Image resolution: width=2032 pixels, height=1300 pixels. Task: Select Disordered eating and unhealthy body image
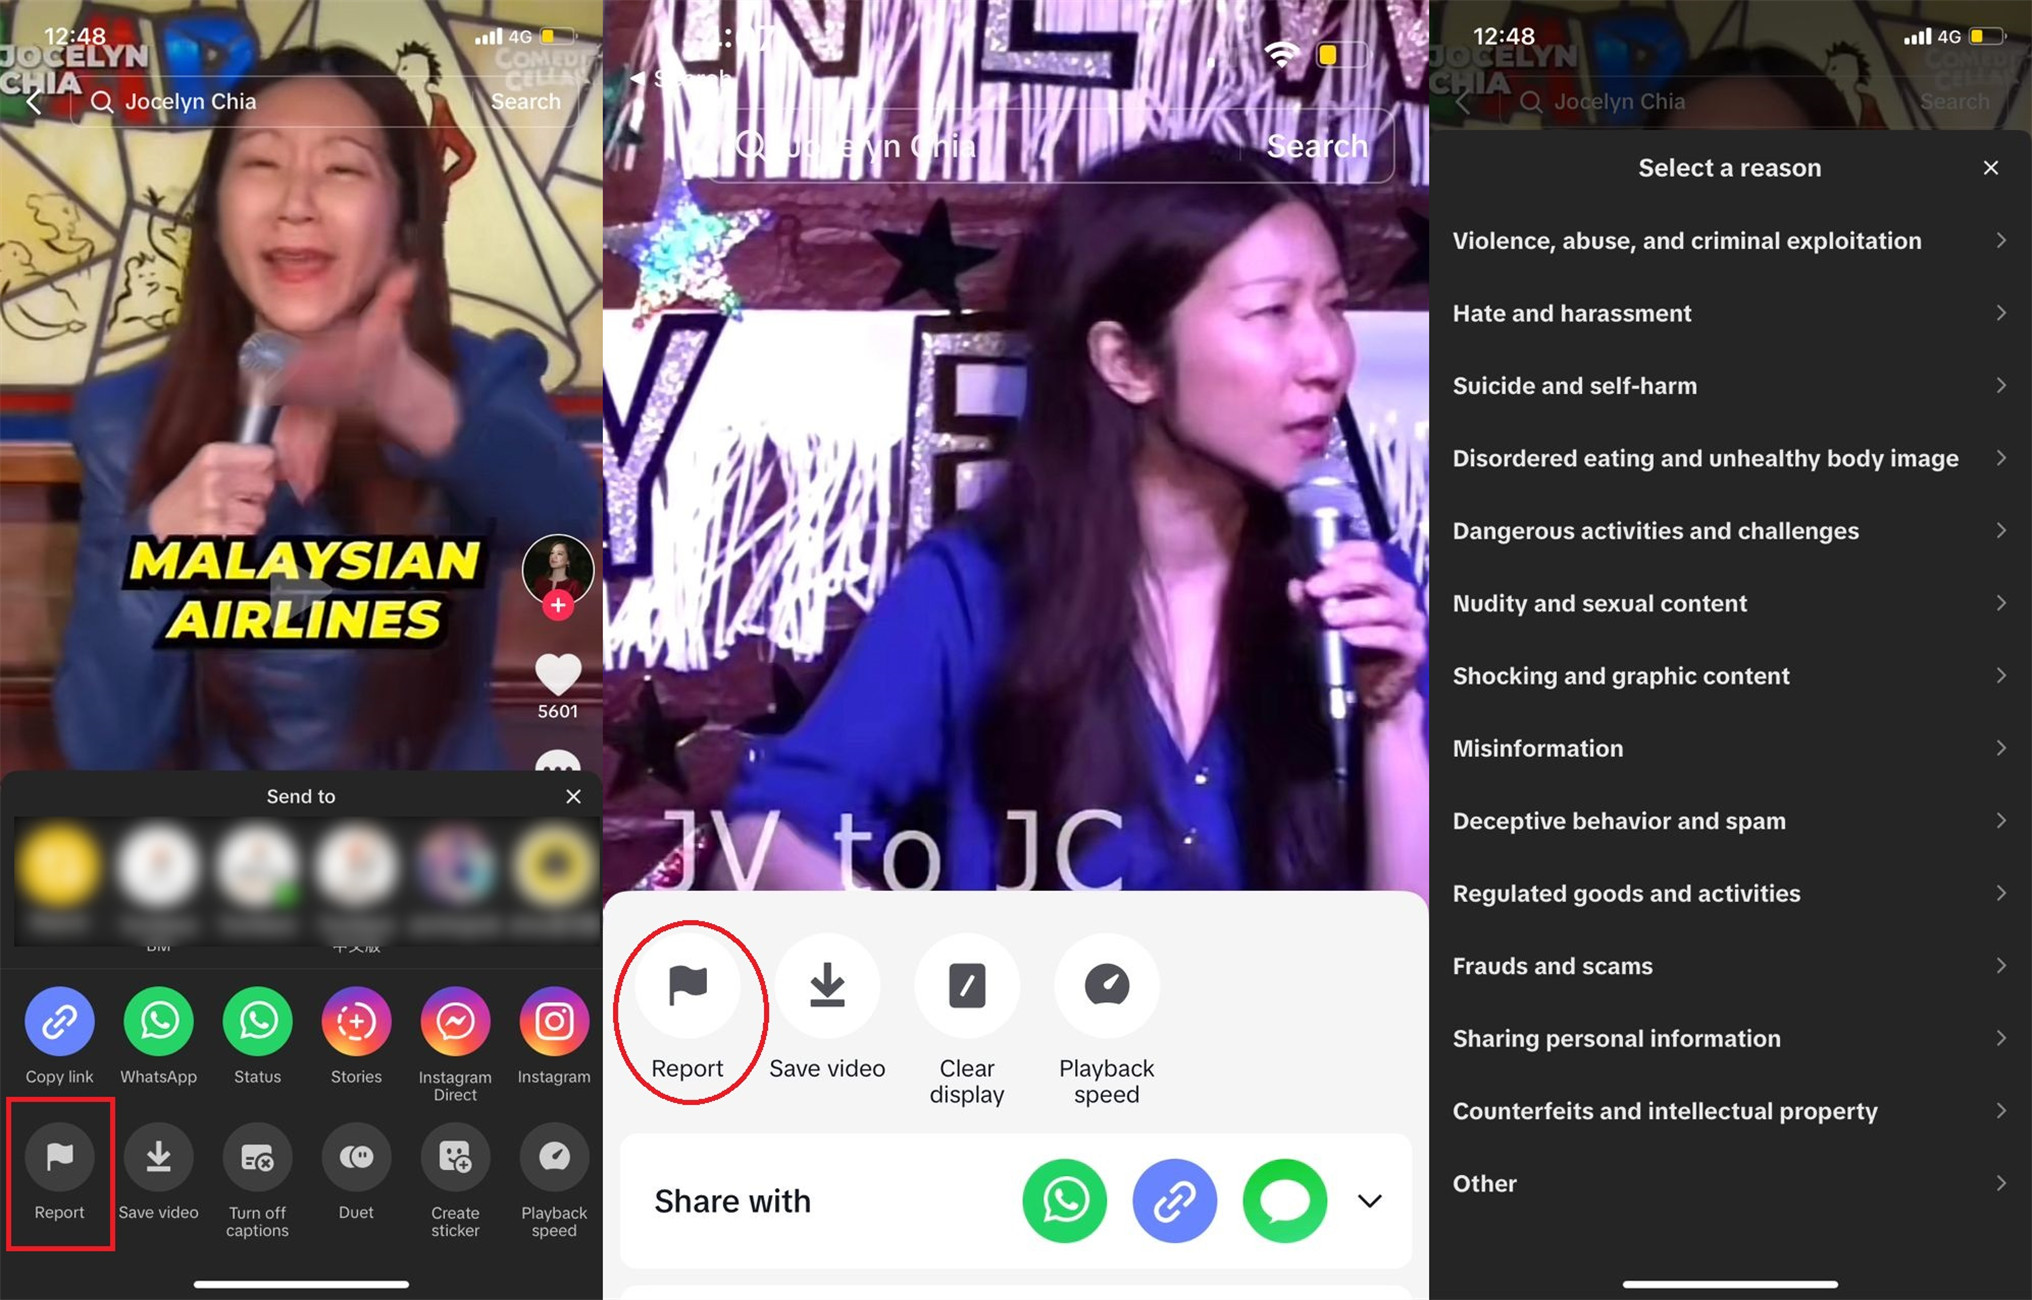point(1730,458)
